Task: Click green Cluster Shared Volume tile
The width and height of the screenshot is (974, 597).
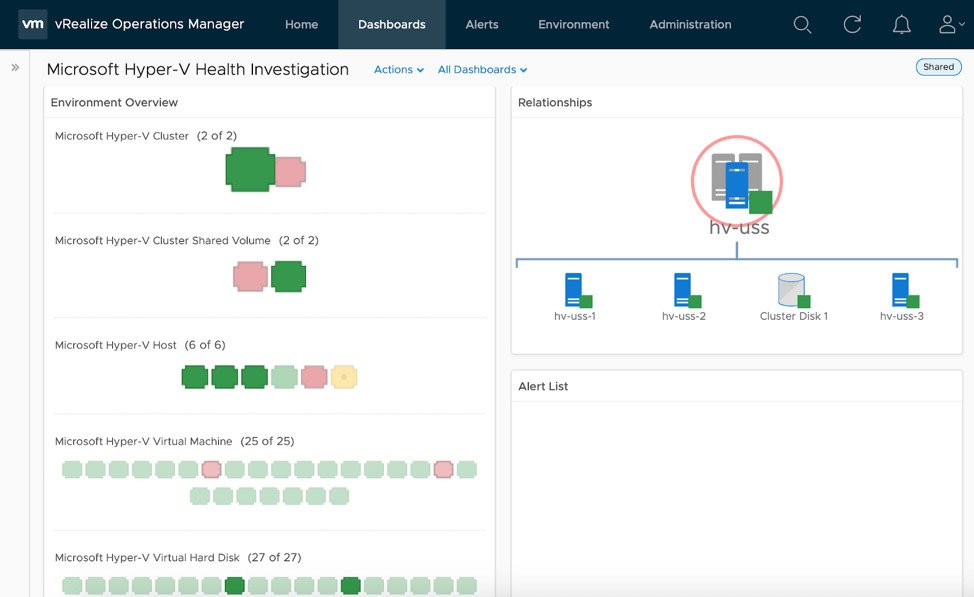Action: (288, 276)
